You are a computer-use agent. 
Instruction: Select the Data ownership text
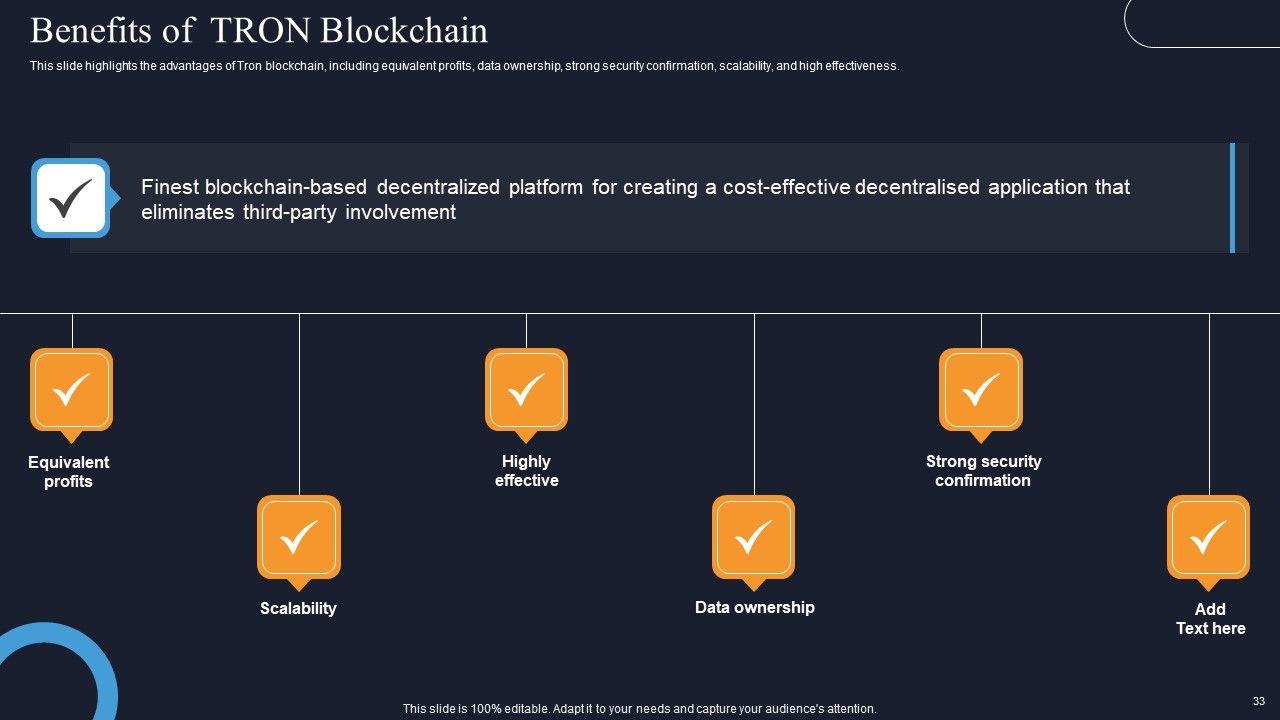754,607
